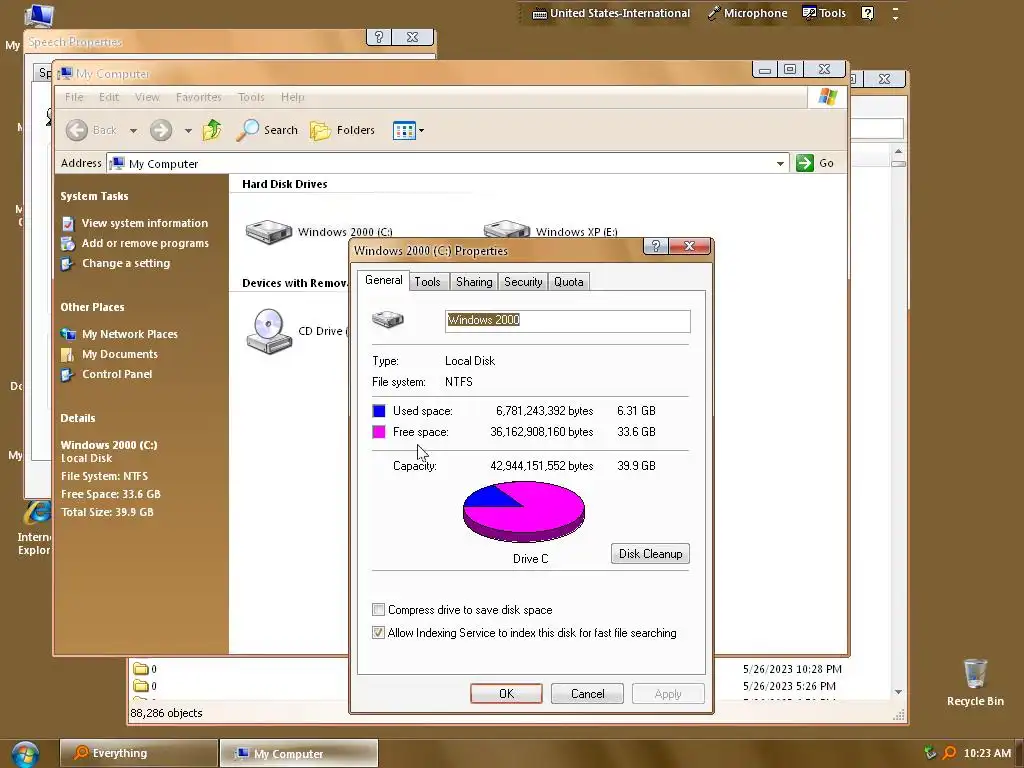The width and height of the screenshot is (1024, 768).
Task: Click the Forward arrow icon in My Computer
Action: [161, 130]
